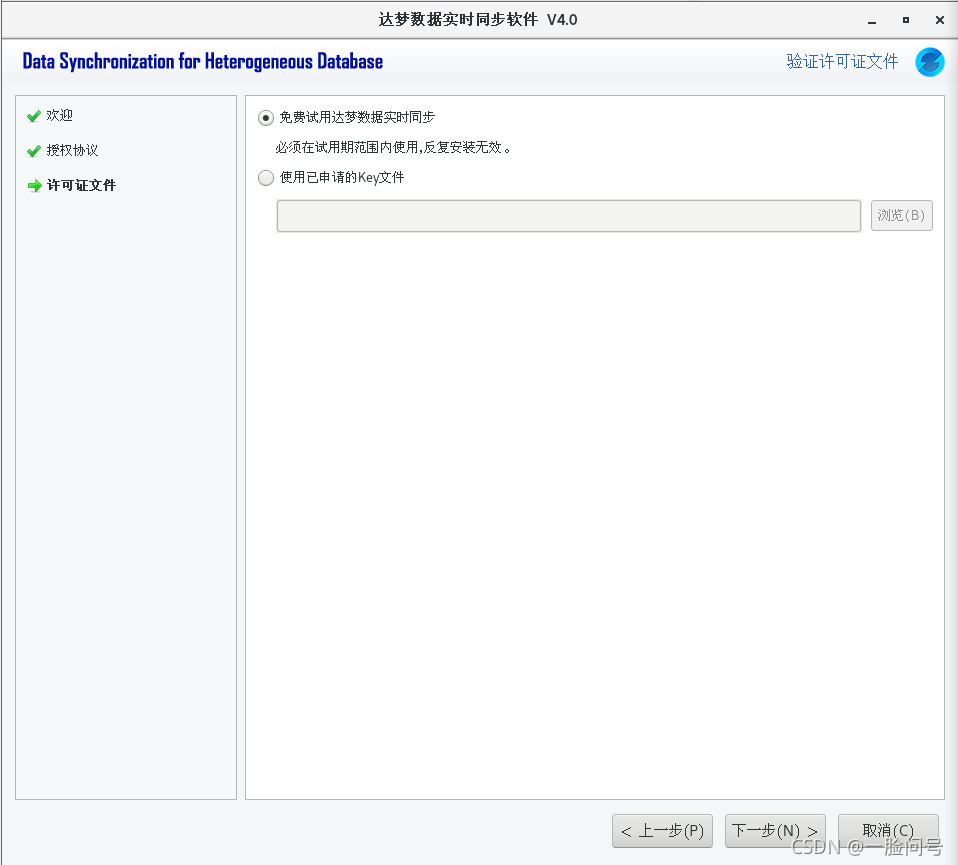
Task: Click the green checkmark beside 授权协议
Action: point(34,151)
